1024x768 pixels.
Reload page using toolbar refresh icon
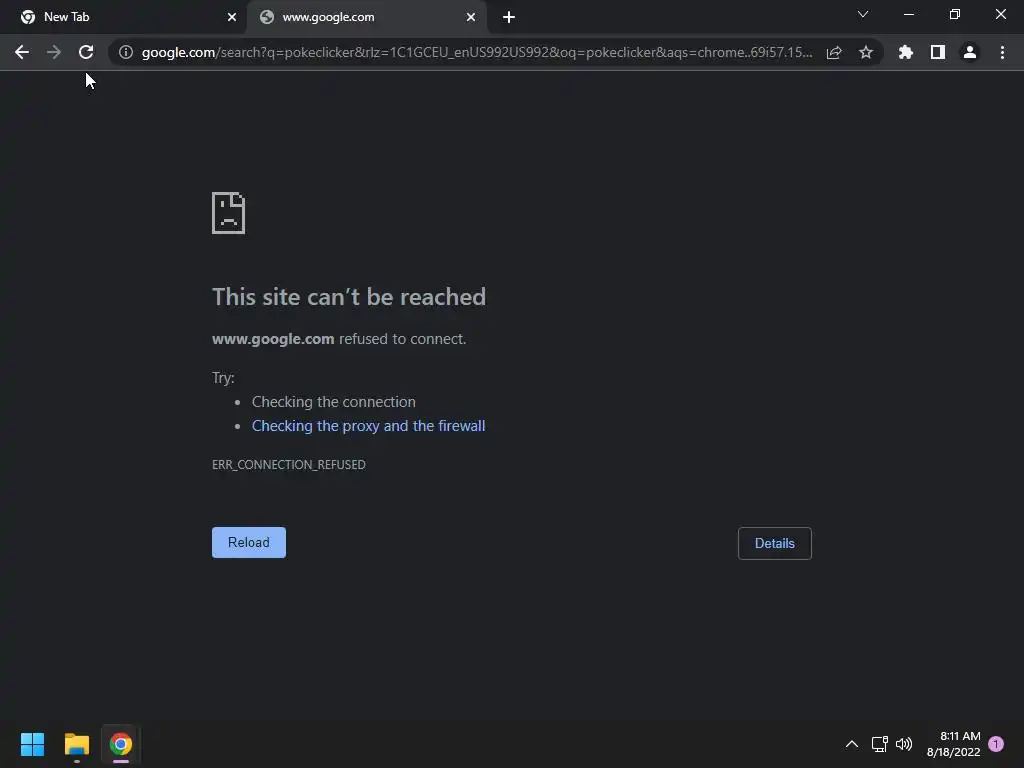86,52
